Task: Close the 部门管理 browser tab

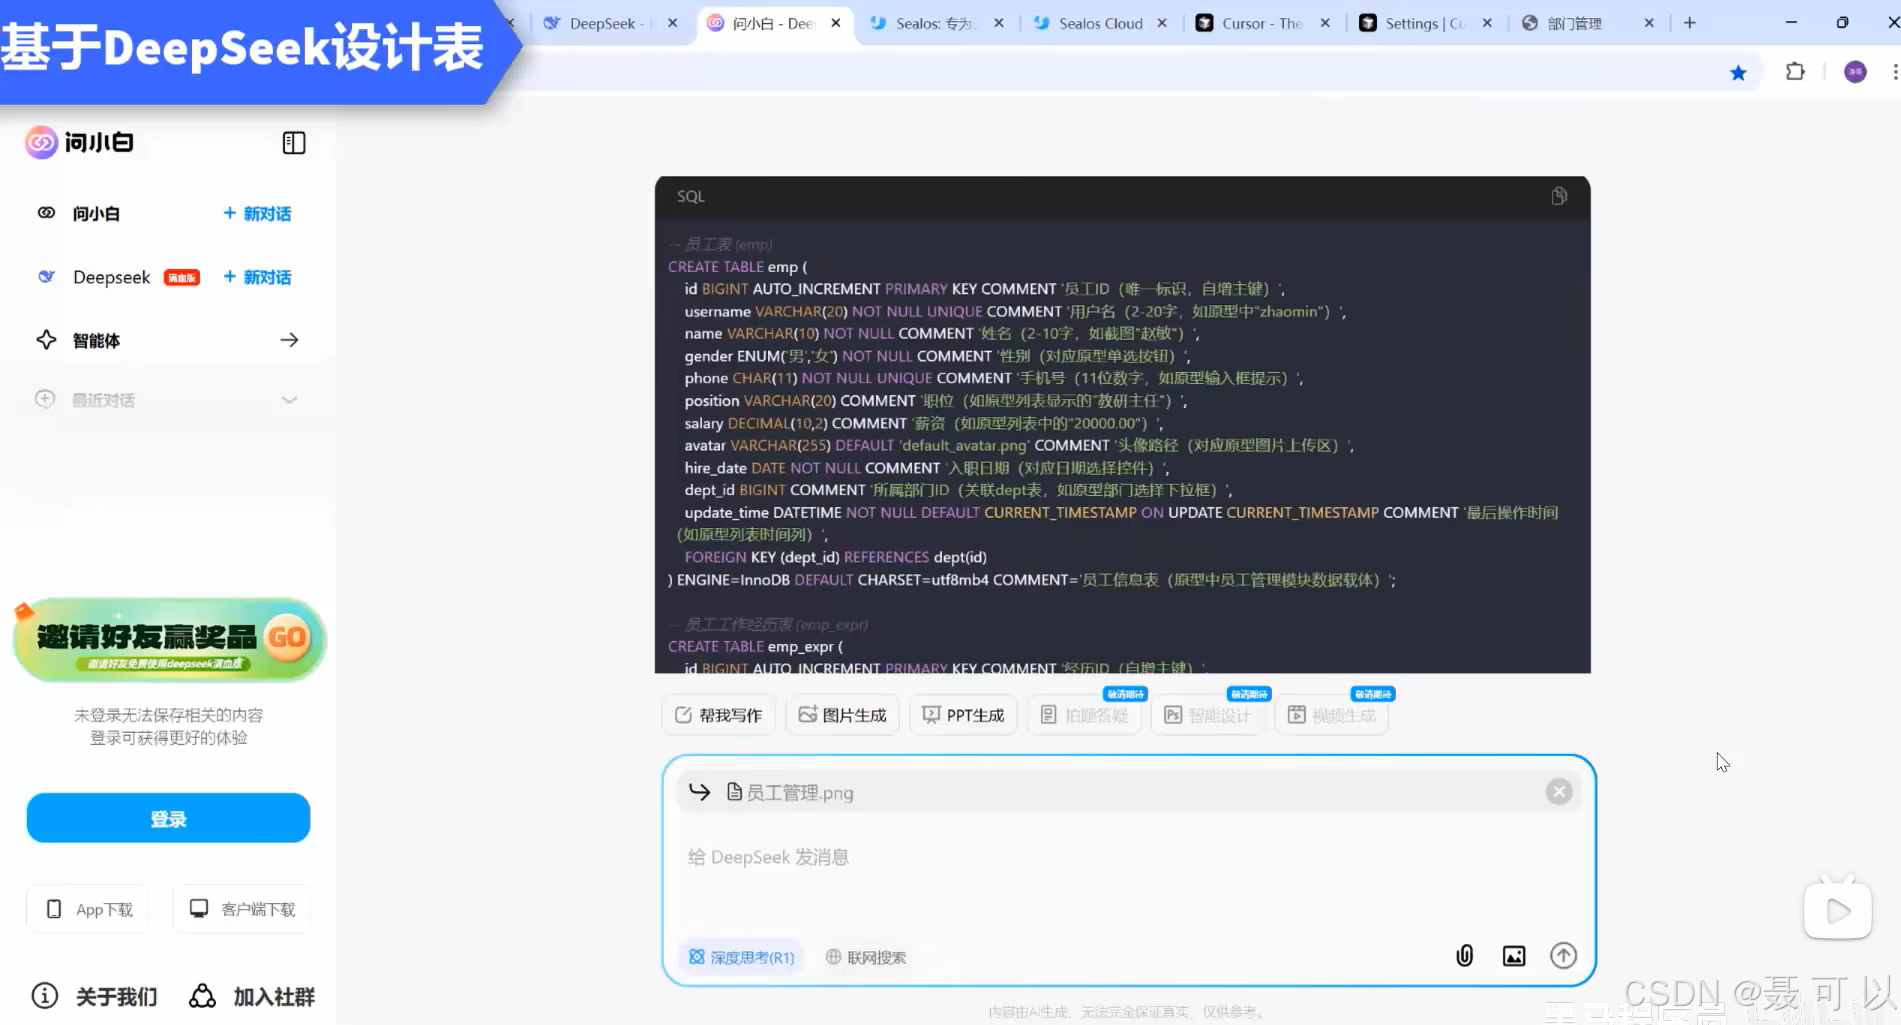Action: [x=1649, y=23]
